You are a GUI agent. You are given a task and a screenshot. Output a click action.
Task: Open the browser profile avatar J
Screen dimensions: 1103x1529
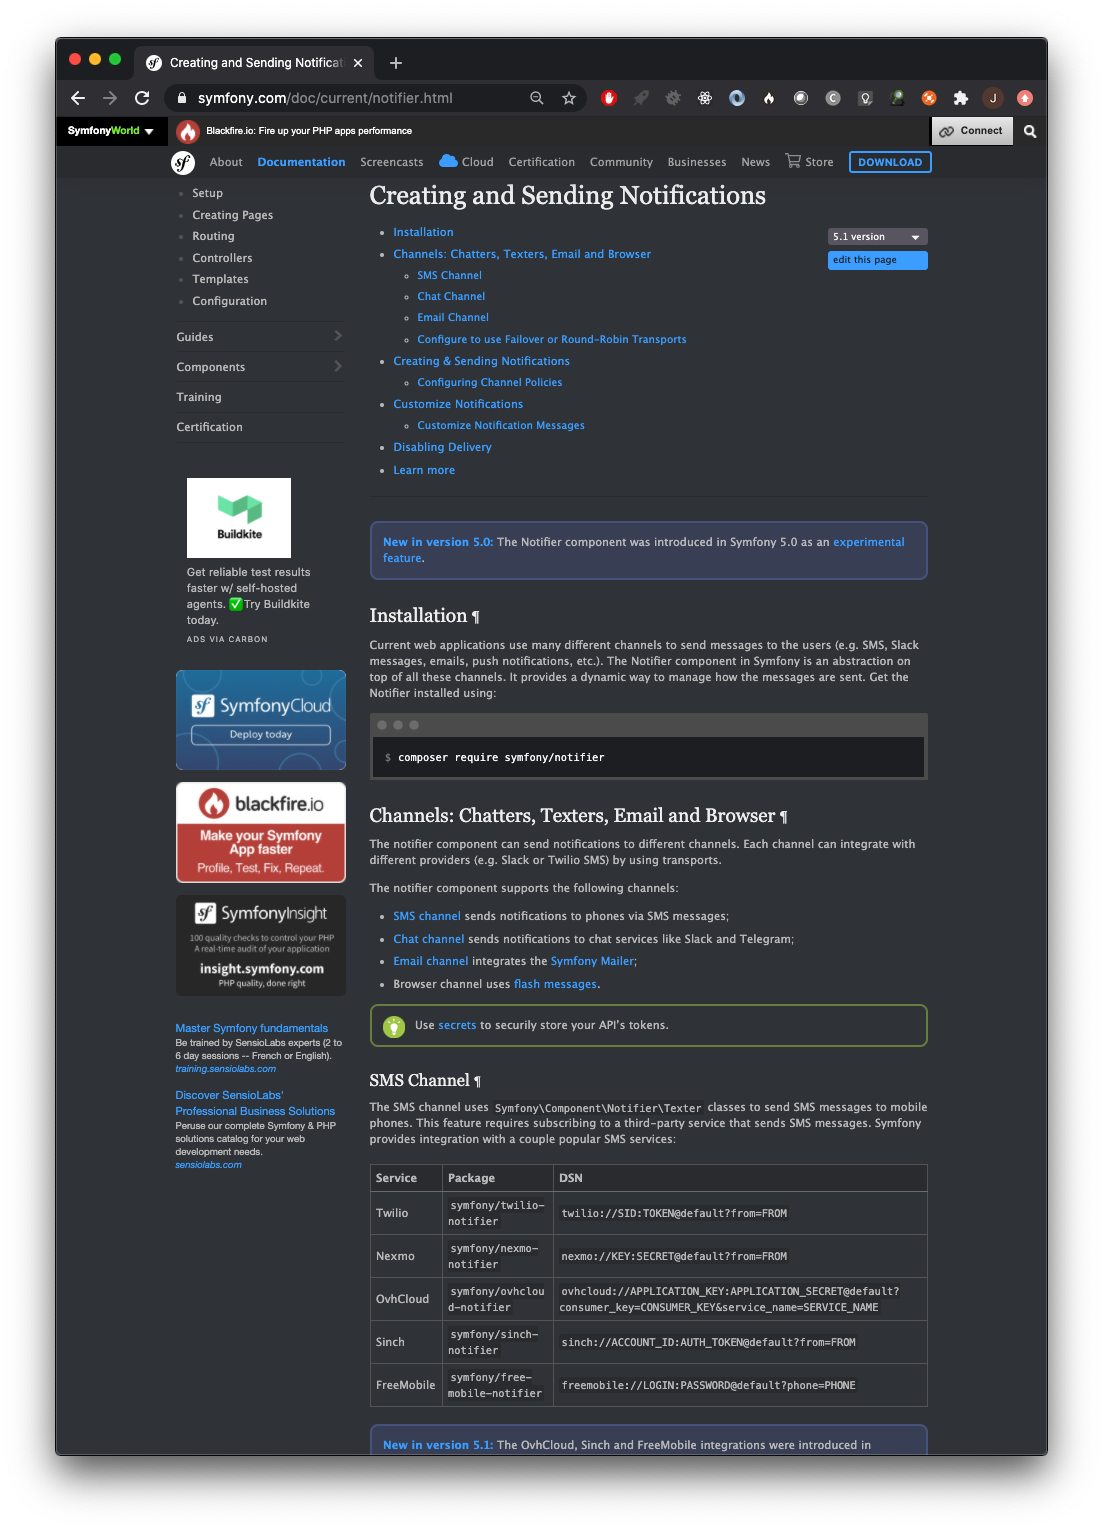pos(993,98)
